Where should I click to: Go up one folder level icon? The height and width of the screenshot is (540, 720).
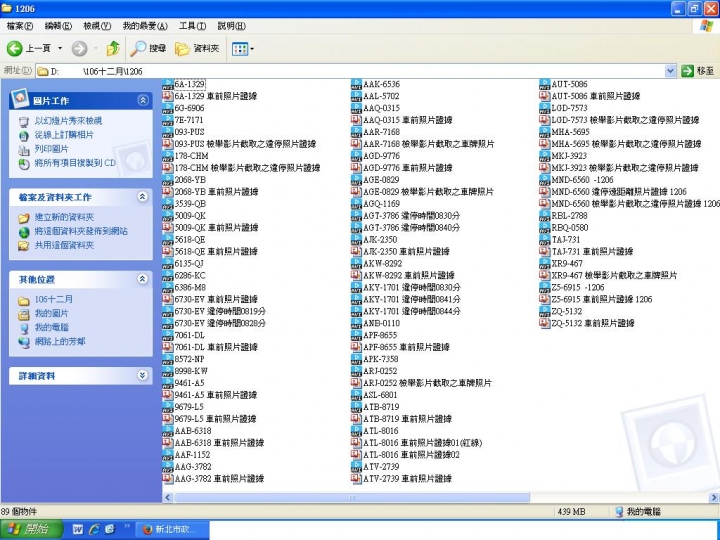point(113,48)
